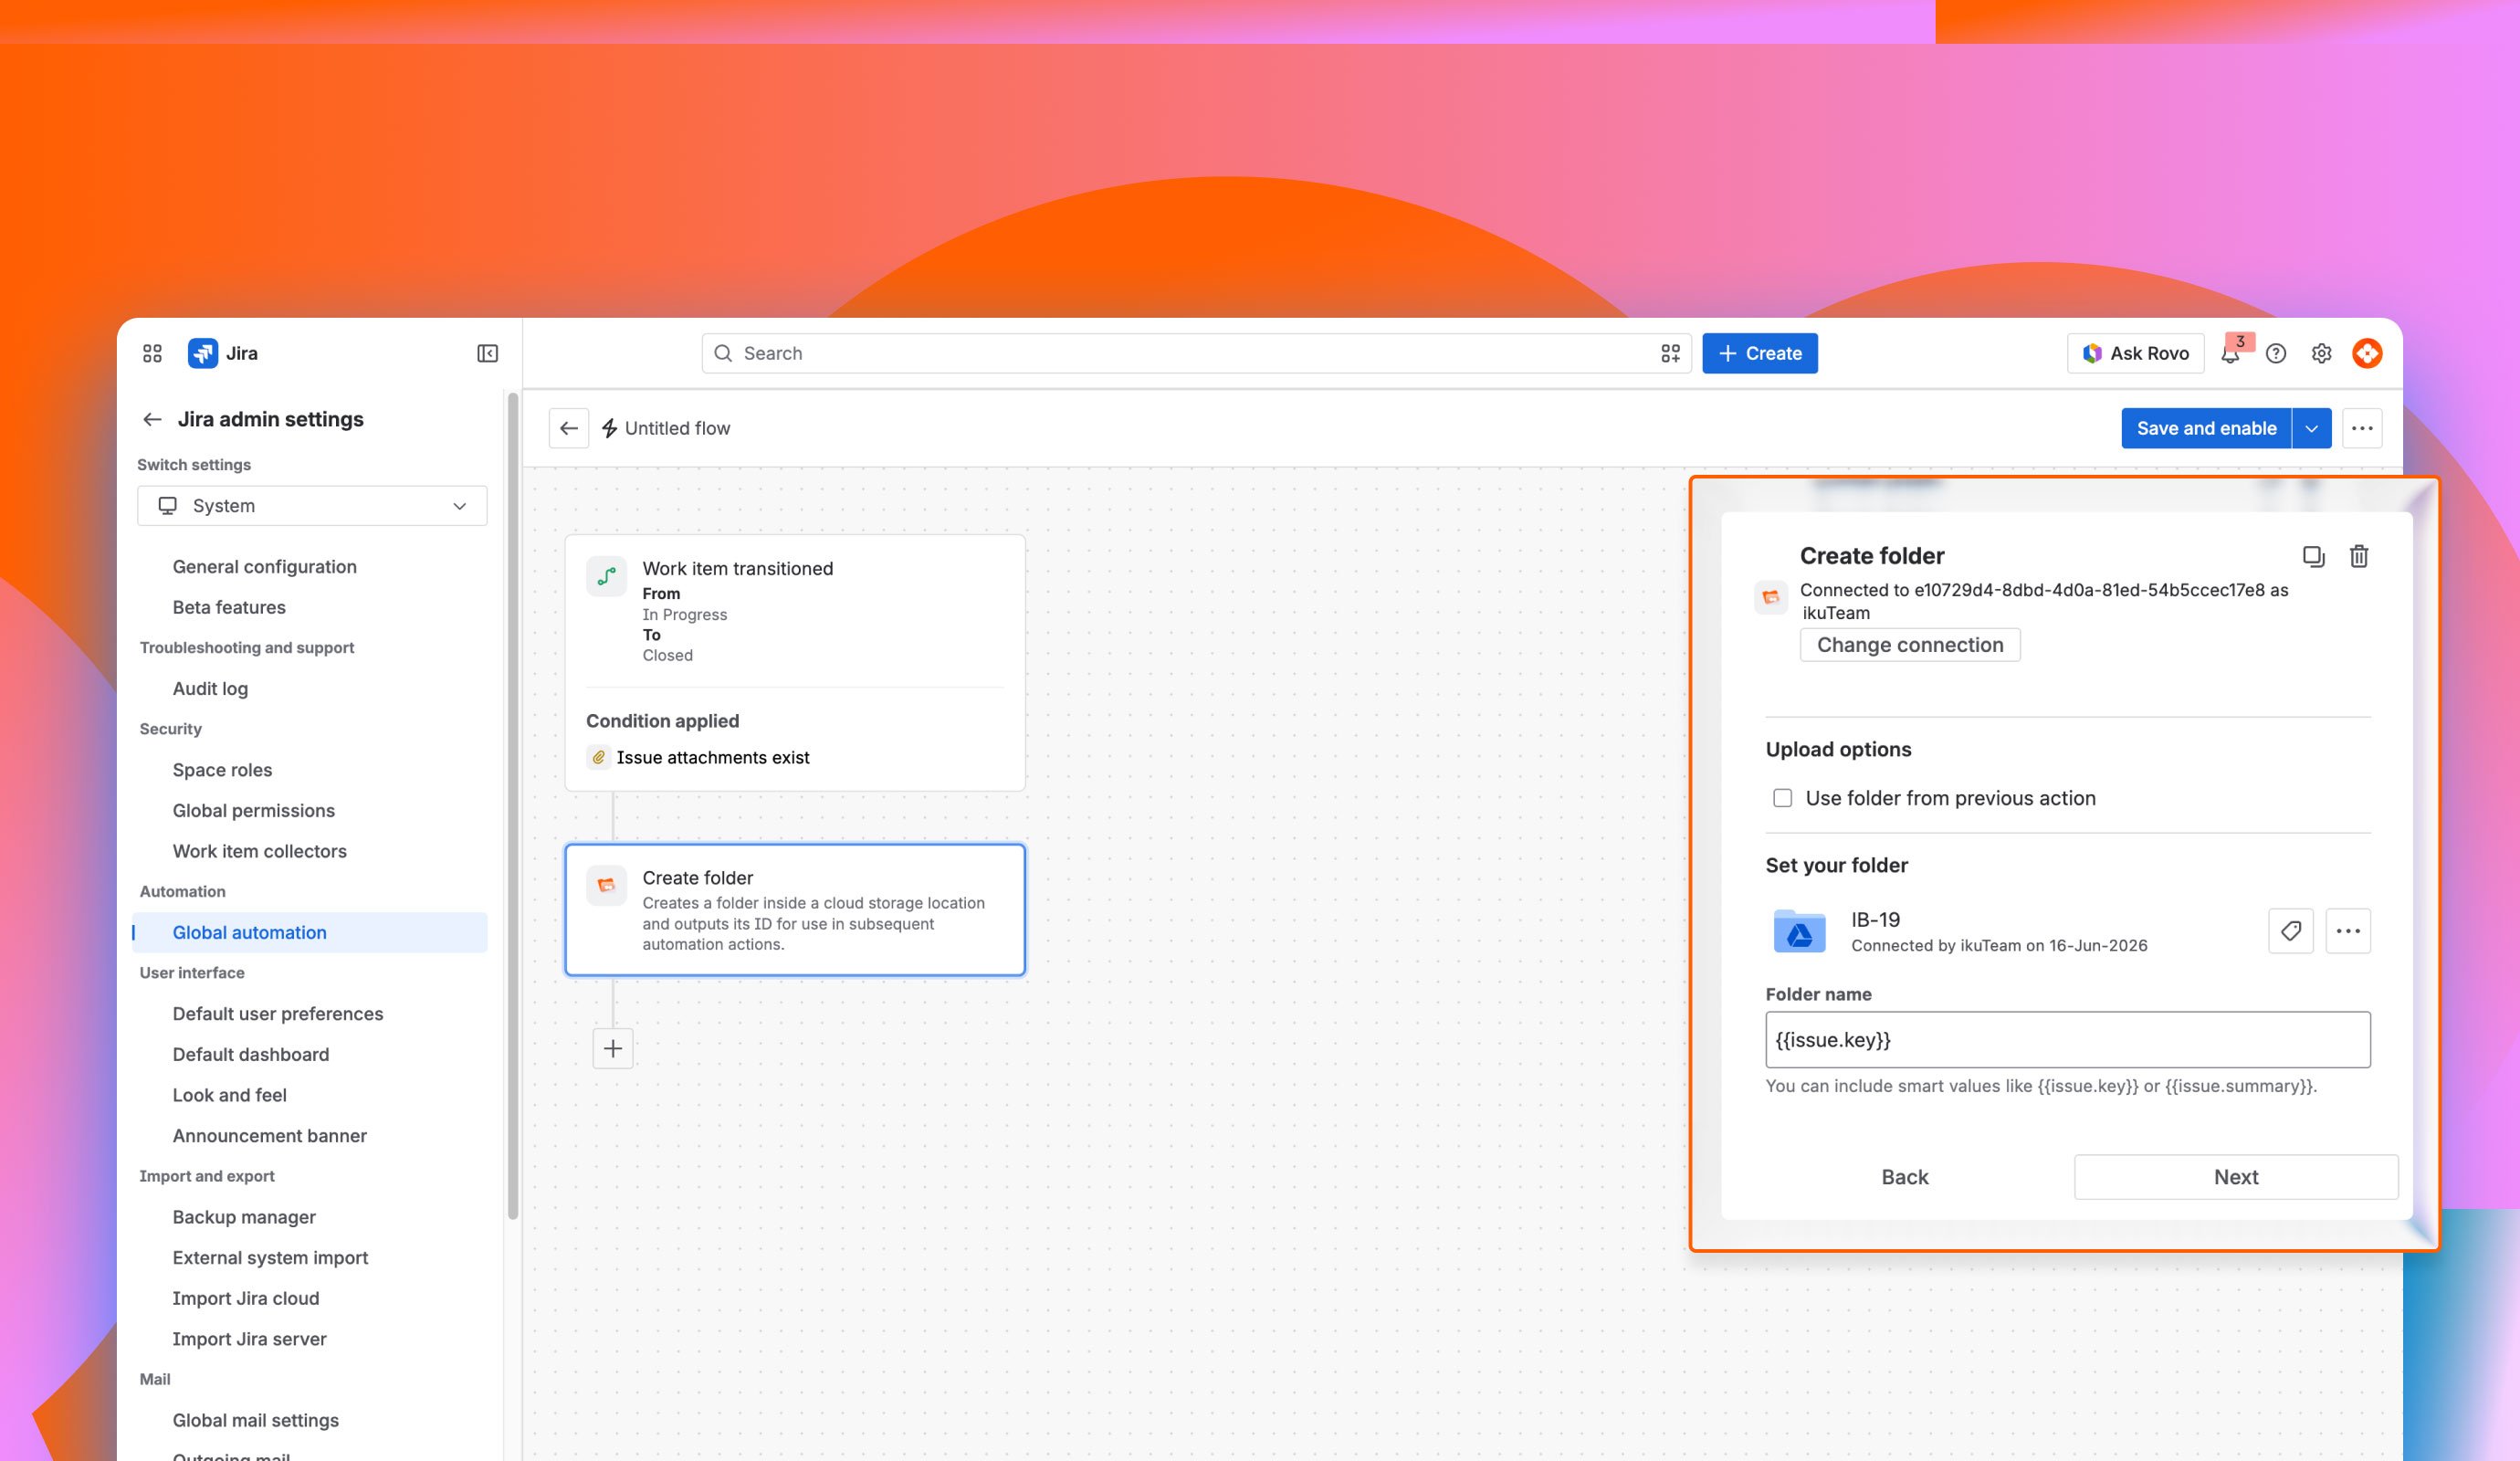Open the System switch settings dropdown

312,506
